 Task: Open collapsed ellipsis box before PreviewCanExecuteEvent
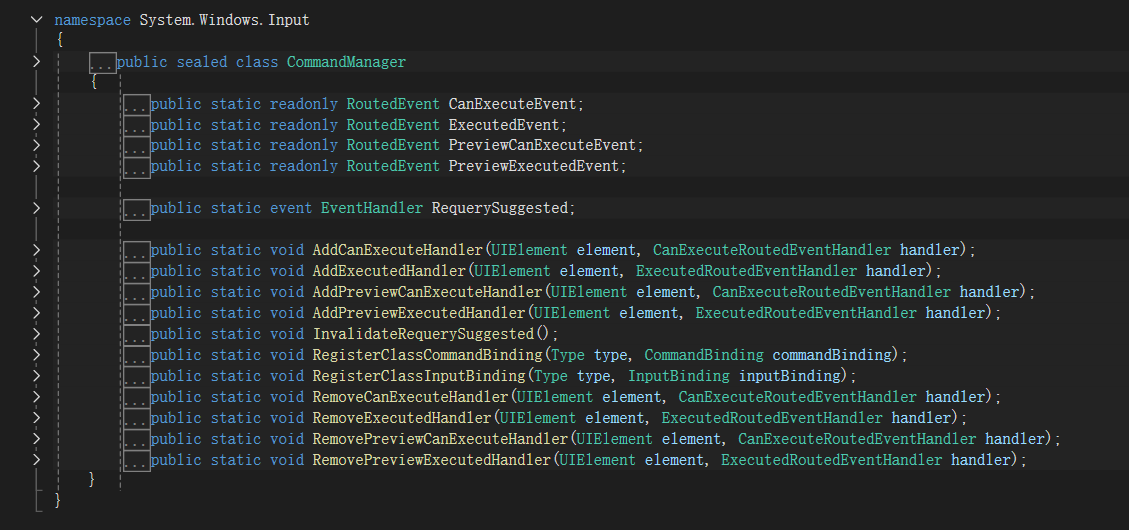pos(137,147)
